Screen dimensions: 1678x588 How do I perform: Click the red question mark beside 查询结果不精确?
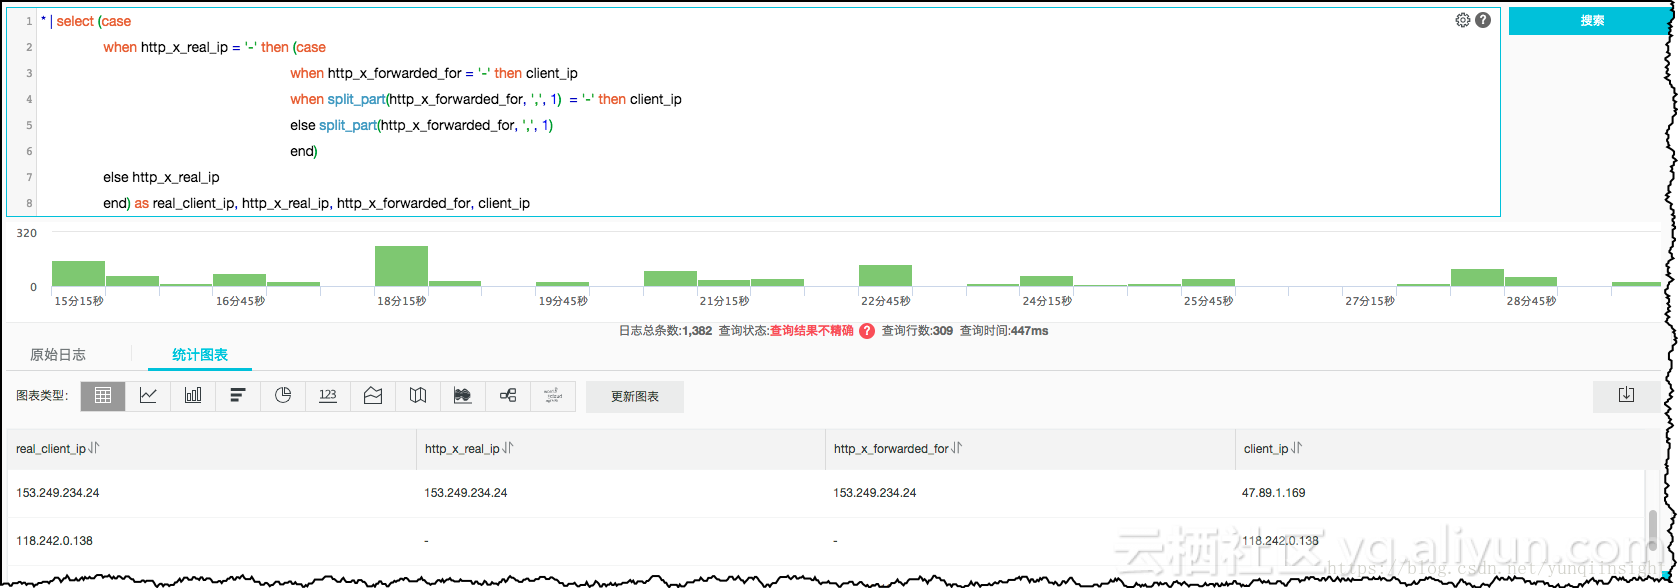[x=867, y=331]
